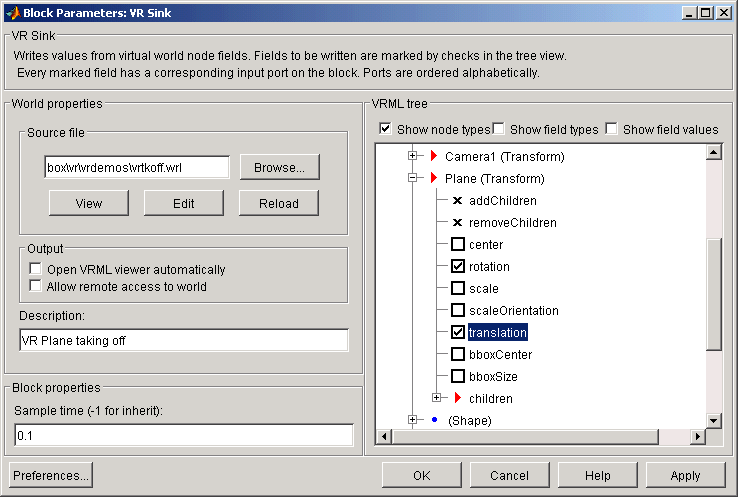Screen dimensions: 738x497
Task: Click the vertical scrollbar down arrow in VRML tree
Action: pos(714,421)
